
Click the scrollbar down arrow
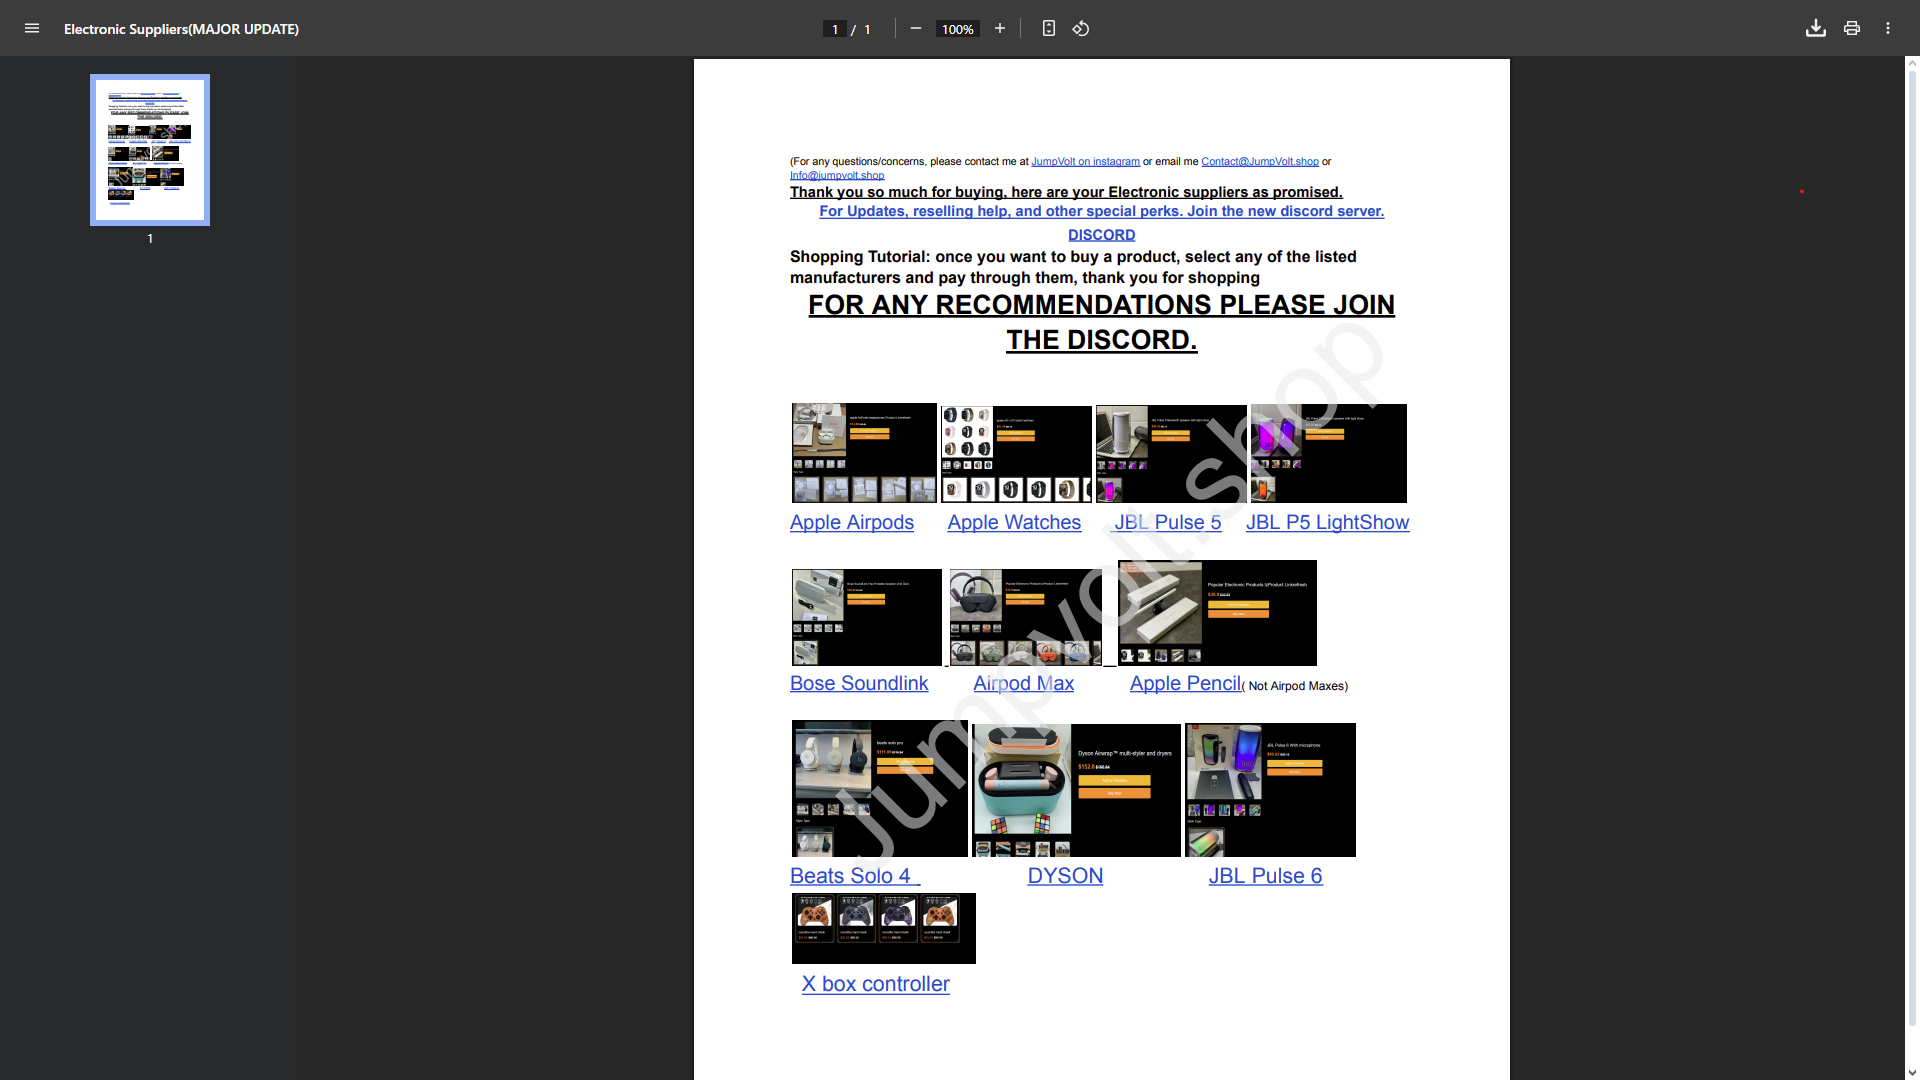(1912, 1072)
